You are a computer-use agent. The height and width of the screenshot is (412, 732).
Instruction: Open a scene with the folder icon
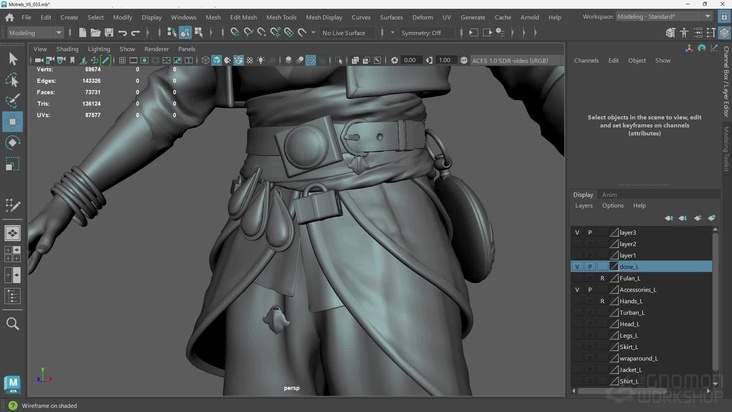(96, 33)
